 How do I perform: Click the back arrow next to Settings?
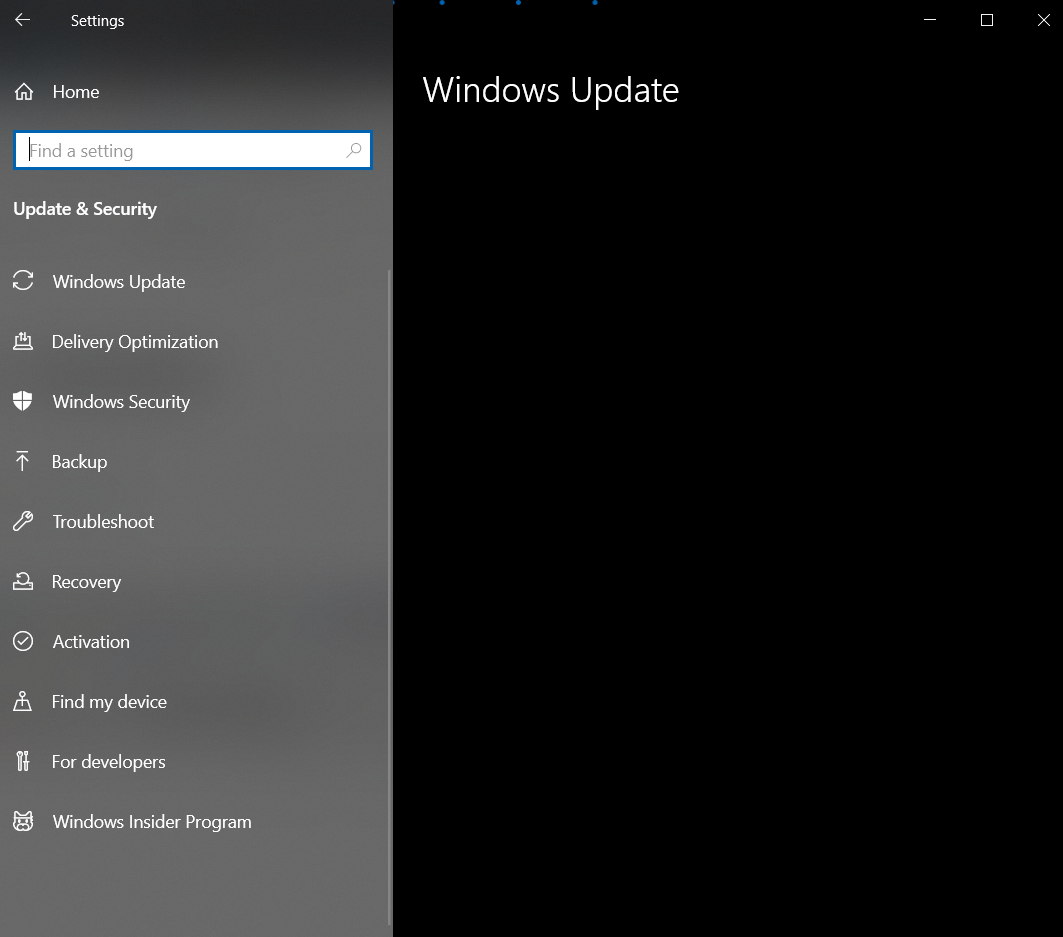(x=22, y=20)
